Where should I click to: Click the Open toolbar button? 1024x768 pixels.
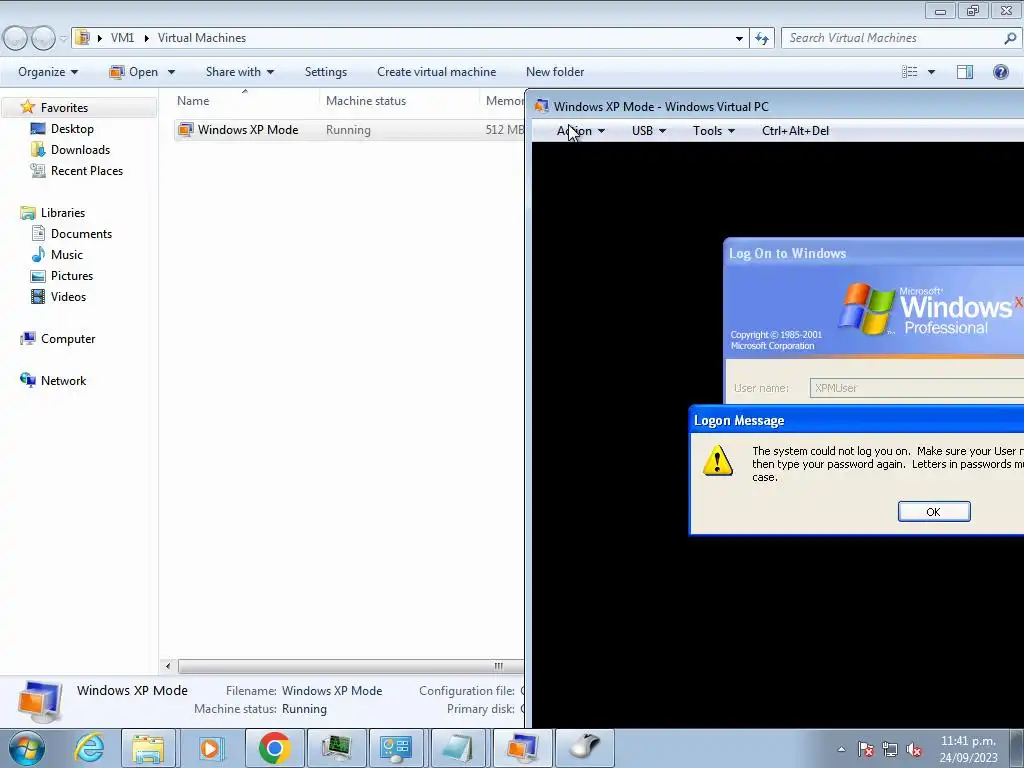tap(135, 72)
